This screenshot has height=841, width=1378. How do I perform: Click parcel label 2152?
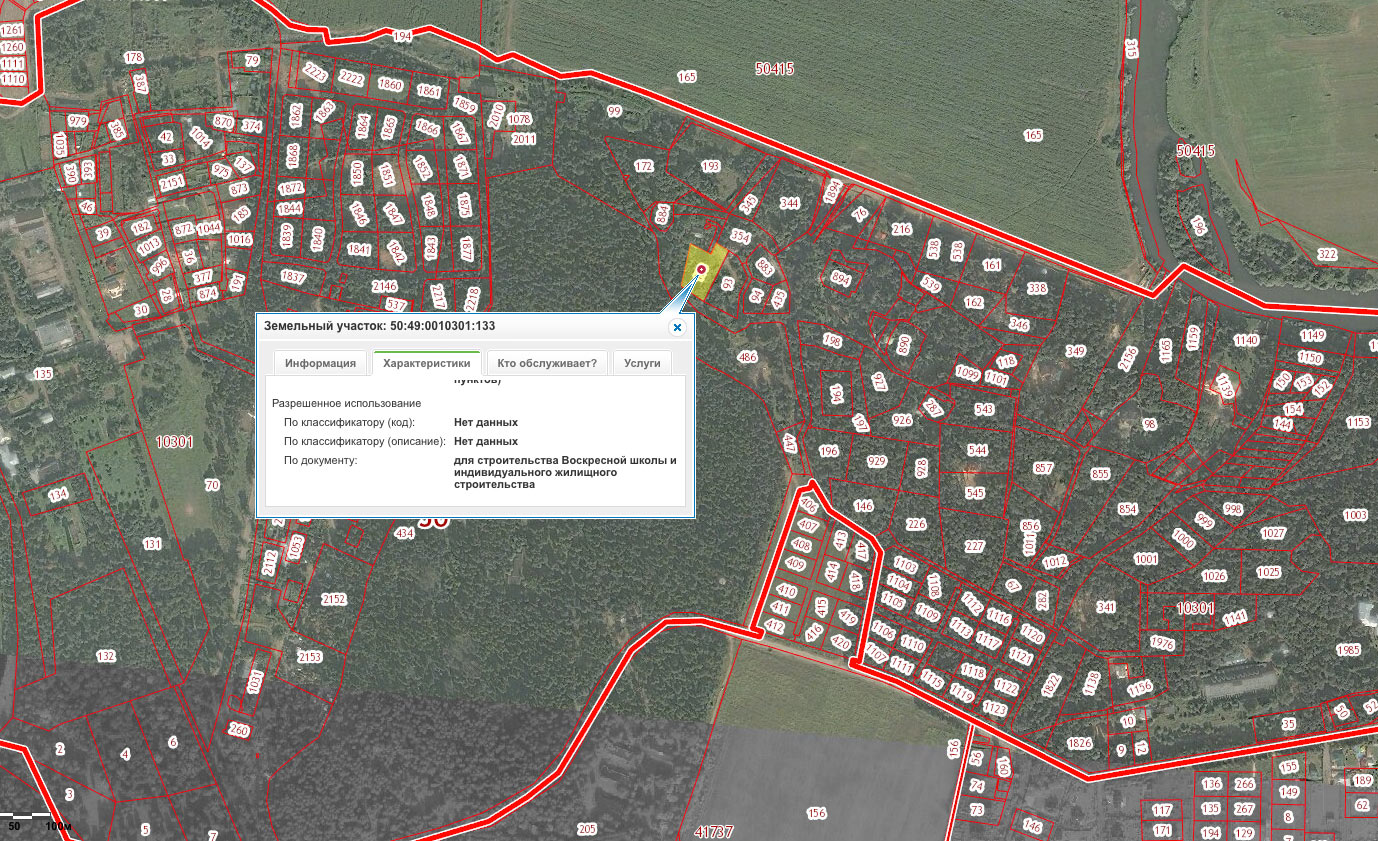pos(334,599)
